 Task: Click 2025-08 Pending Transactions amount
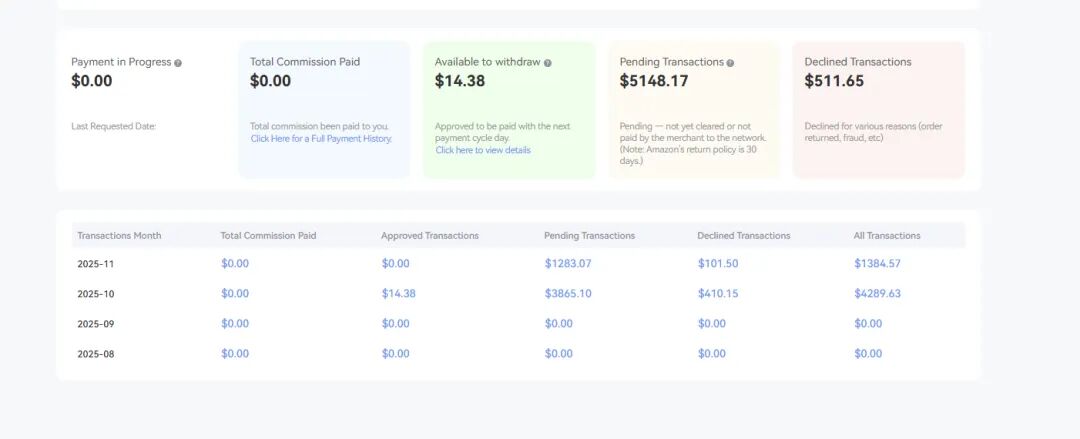pos(559,354)
